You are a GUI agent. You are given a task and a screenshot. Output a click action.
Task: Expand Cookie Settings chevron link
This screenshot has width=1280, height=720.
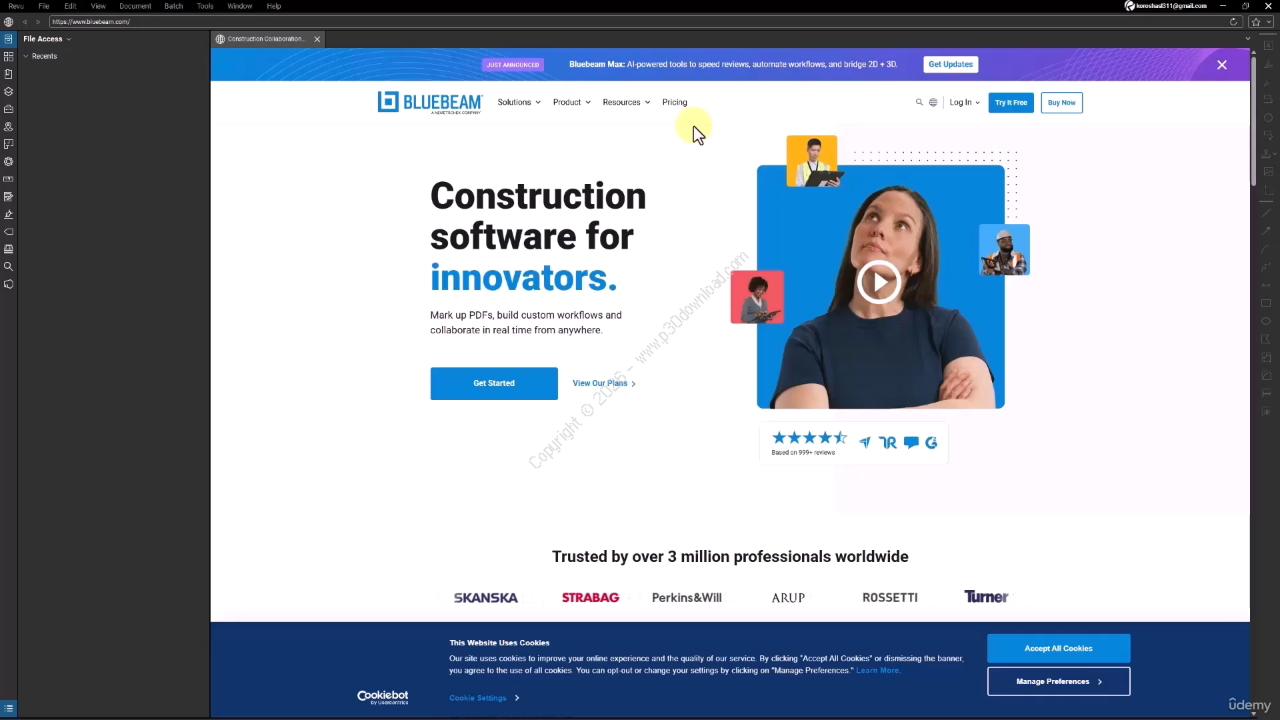[x=484, y=698]
